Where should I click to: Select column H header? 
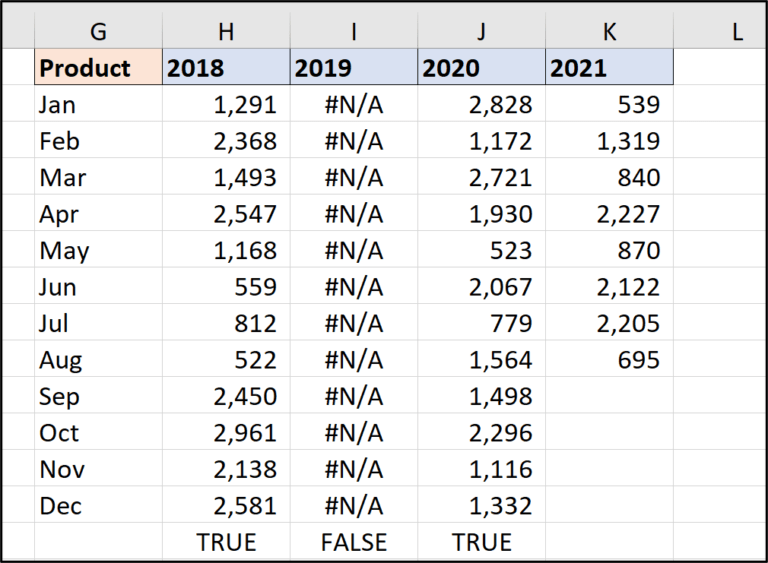[226, 31]
